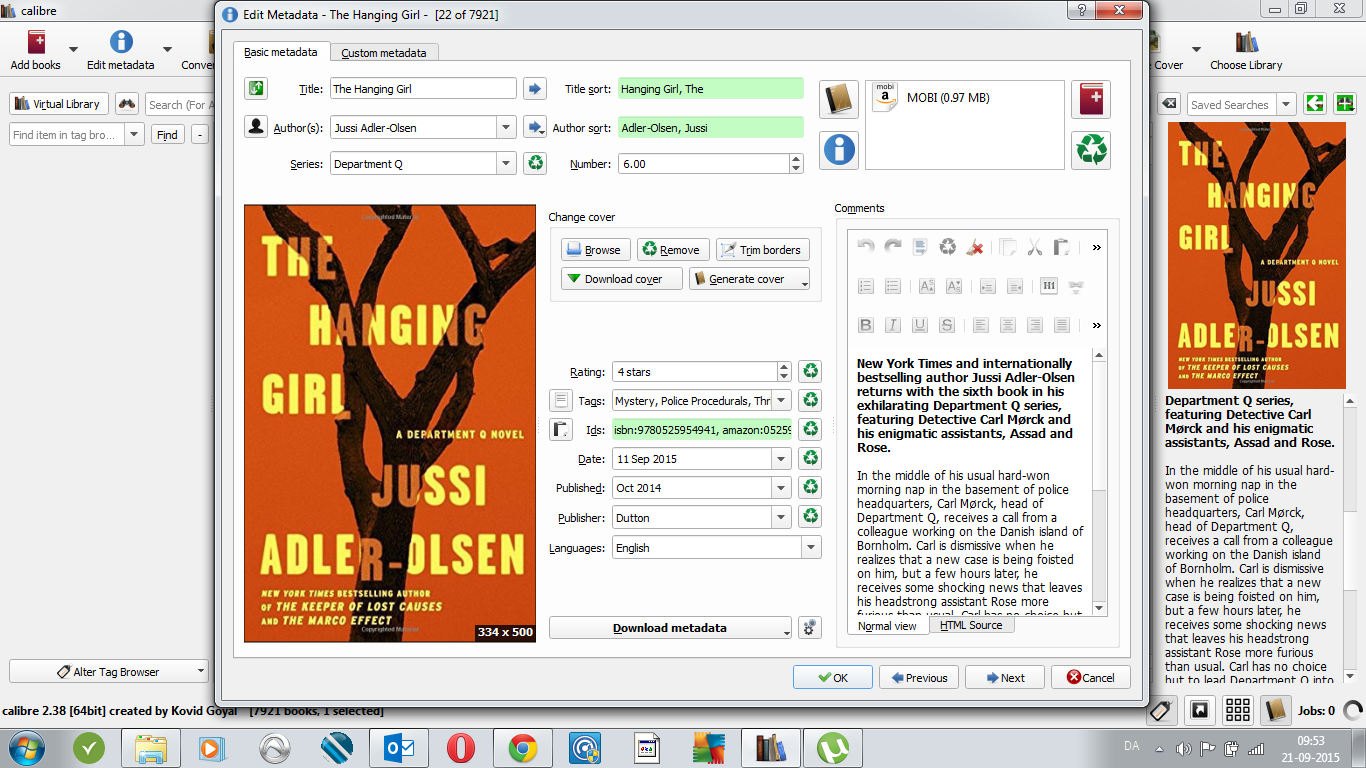Add a format with the red book plus icon
The image size is (1366, 768).
1091,100
